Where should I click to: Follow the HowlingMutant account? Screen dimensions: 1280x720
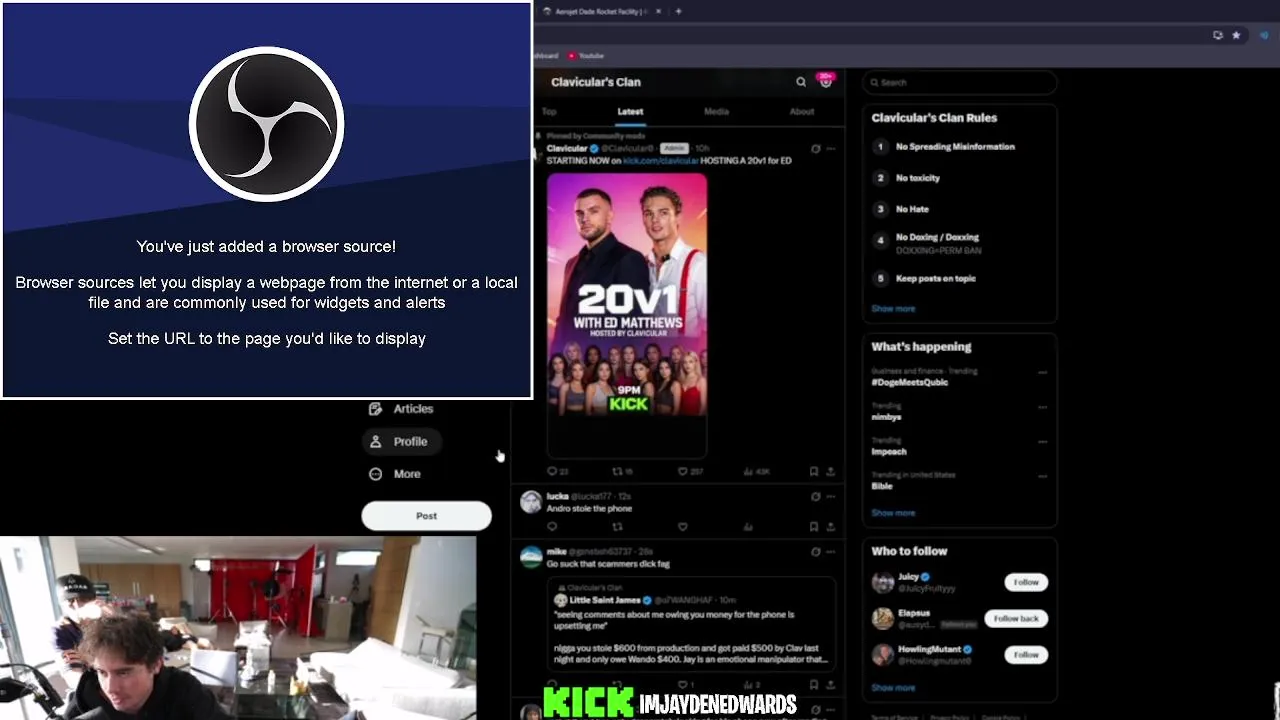1026,655
